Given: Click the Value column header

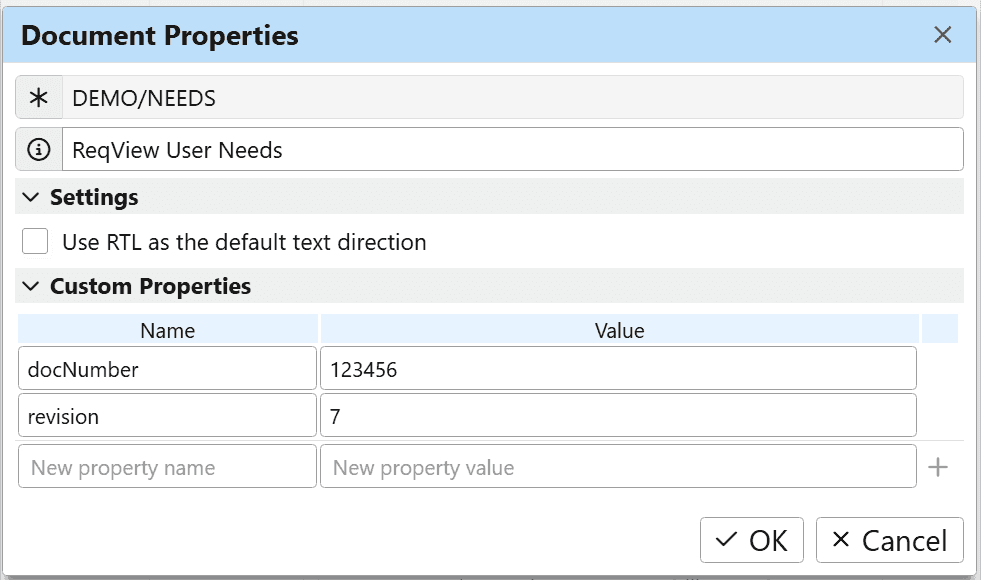Looking at the screenshot, I should [619, 330].
